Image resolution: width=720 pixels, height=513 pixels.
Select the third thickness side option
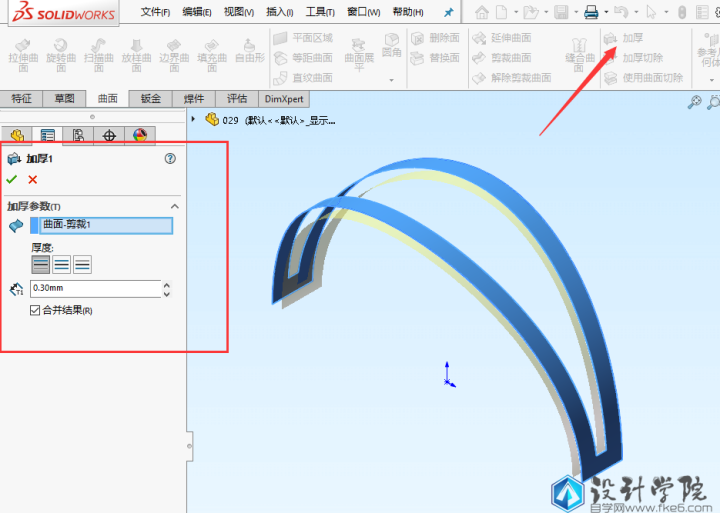[82, 264]
